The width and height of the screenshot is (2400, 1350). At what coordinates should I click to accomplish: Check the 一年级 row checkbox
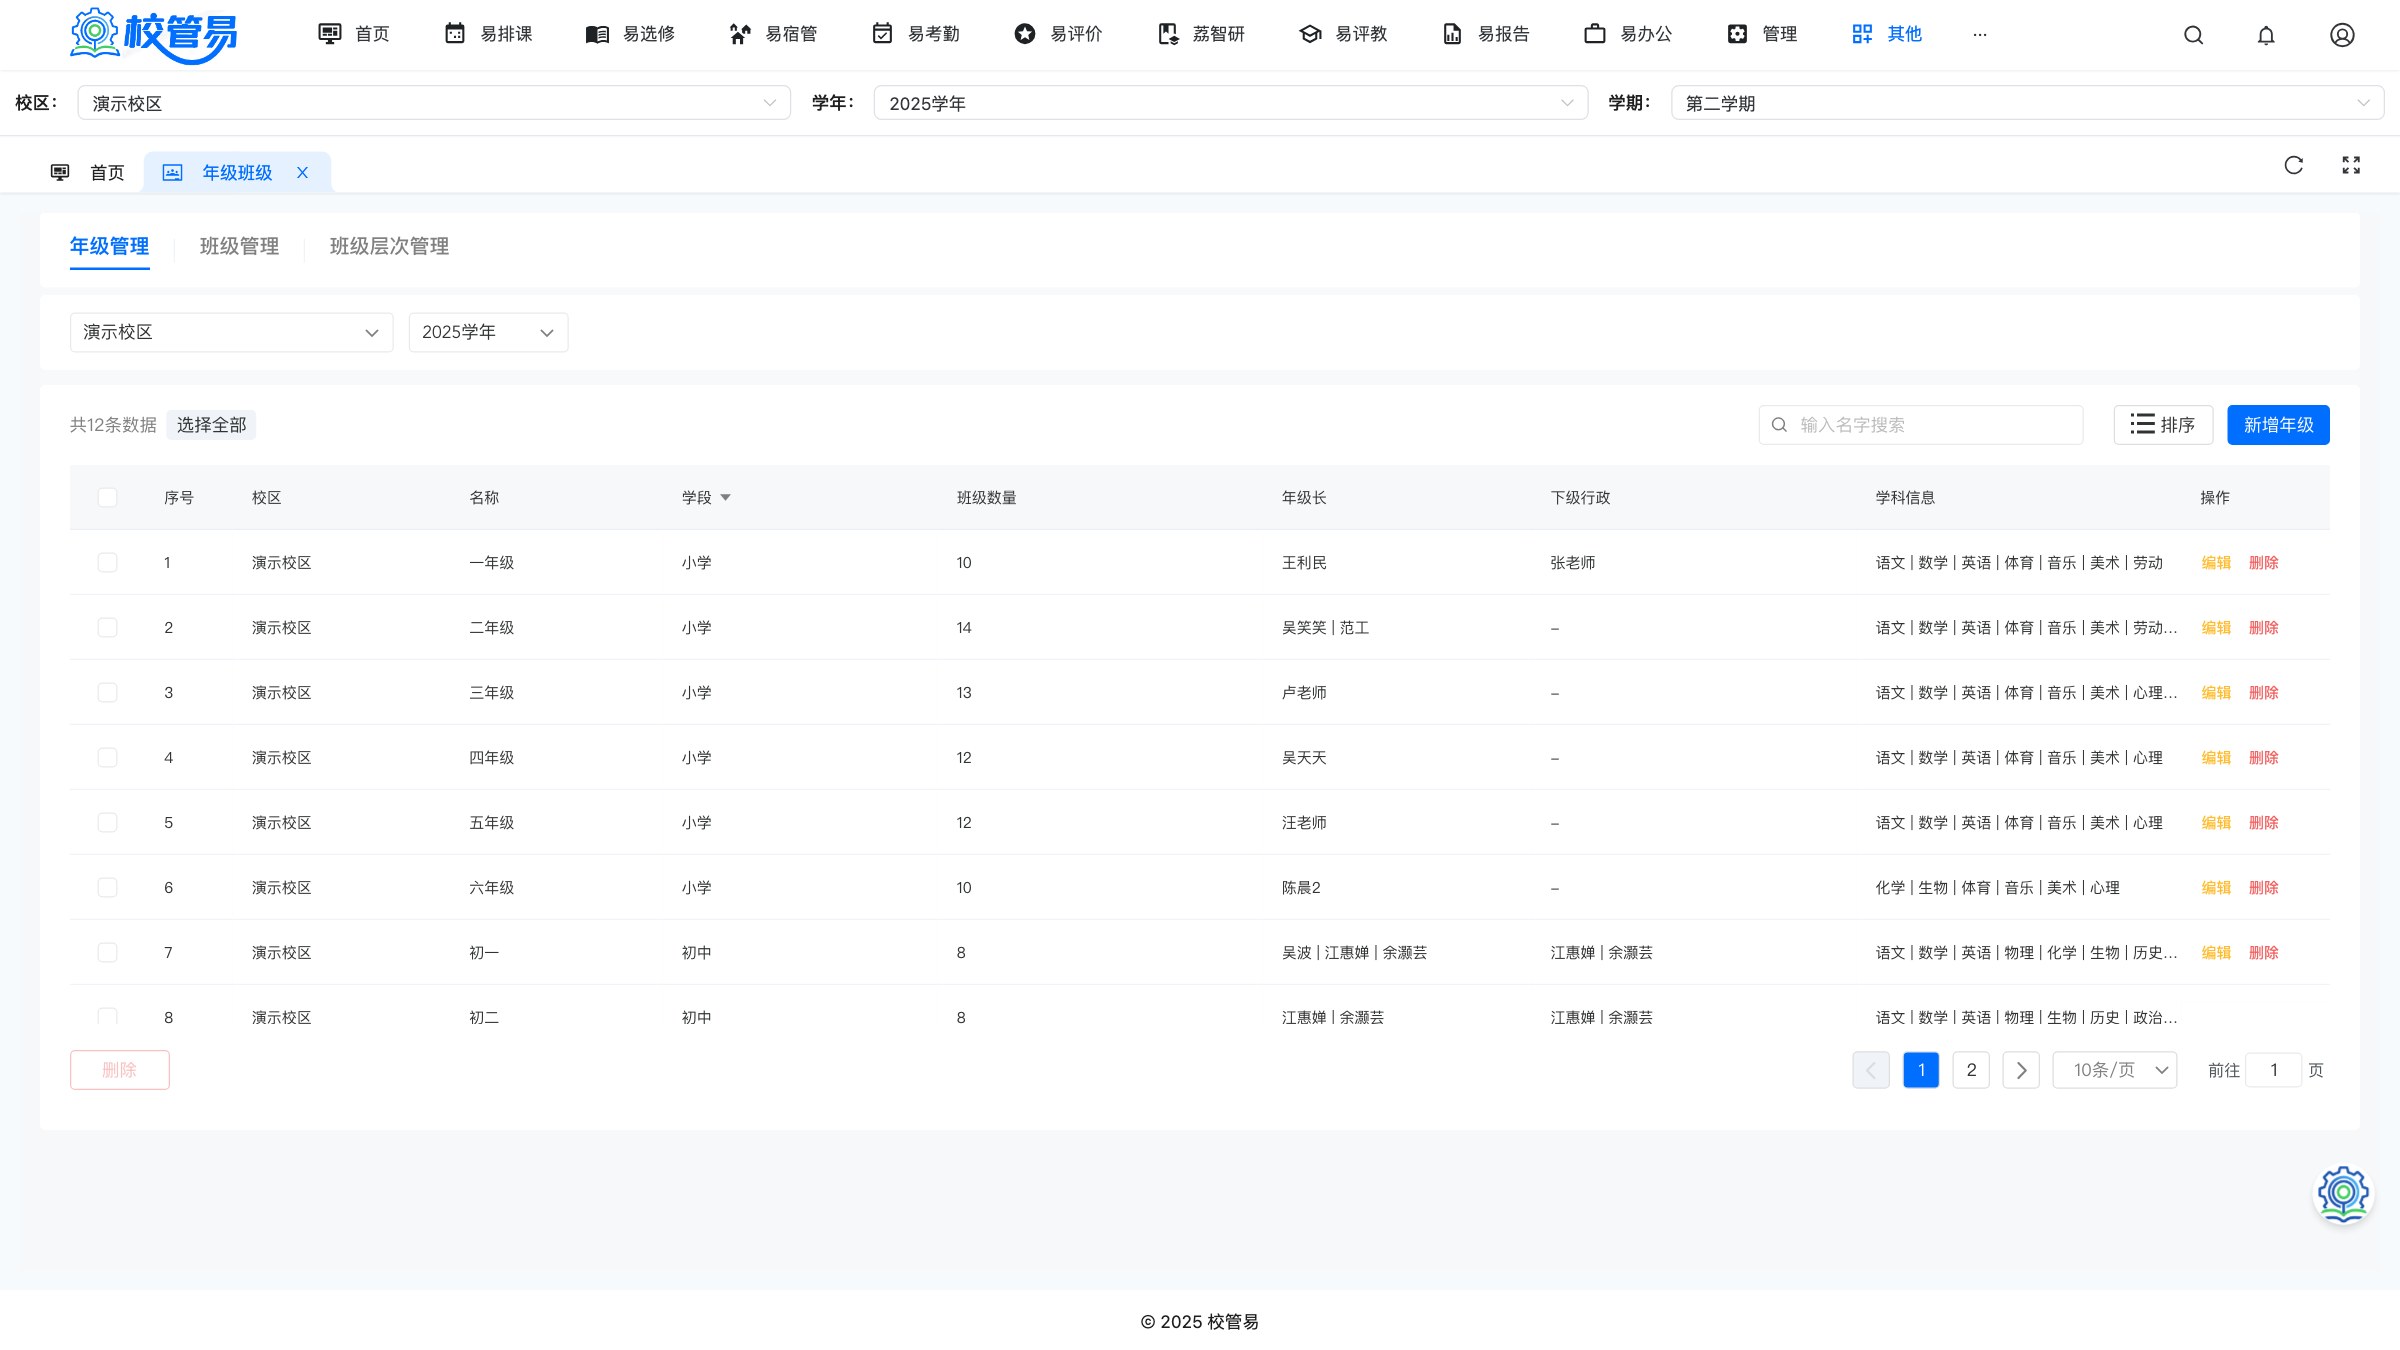pyautogui.click(x=107, y=563)
